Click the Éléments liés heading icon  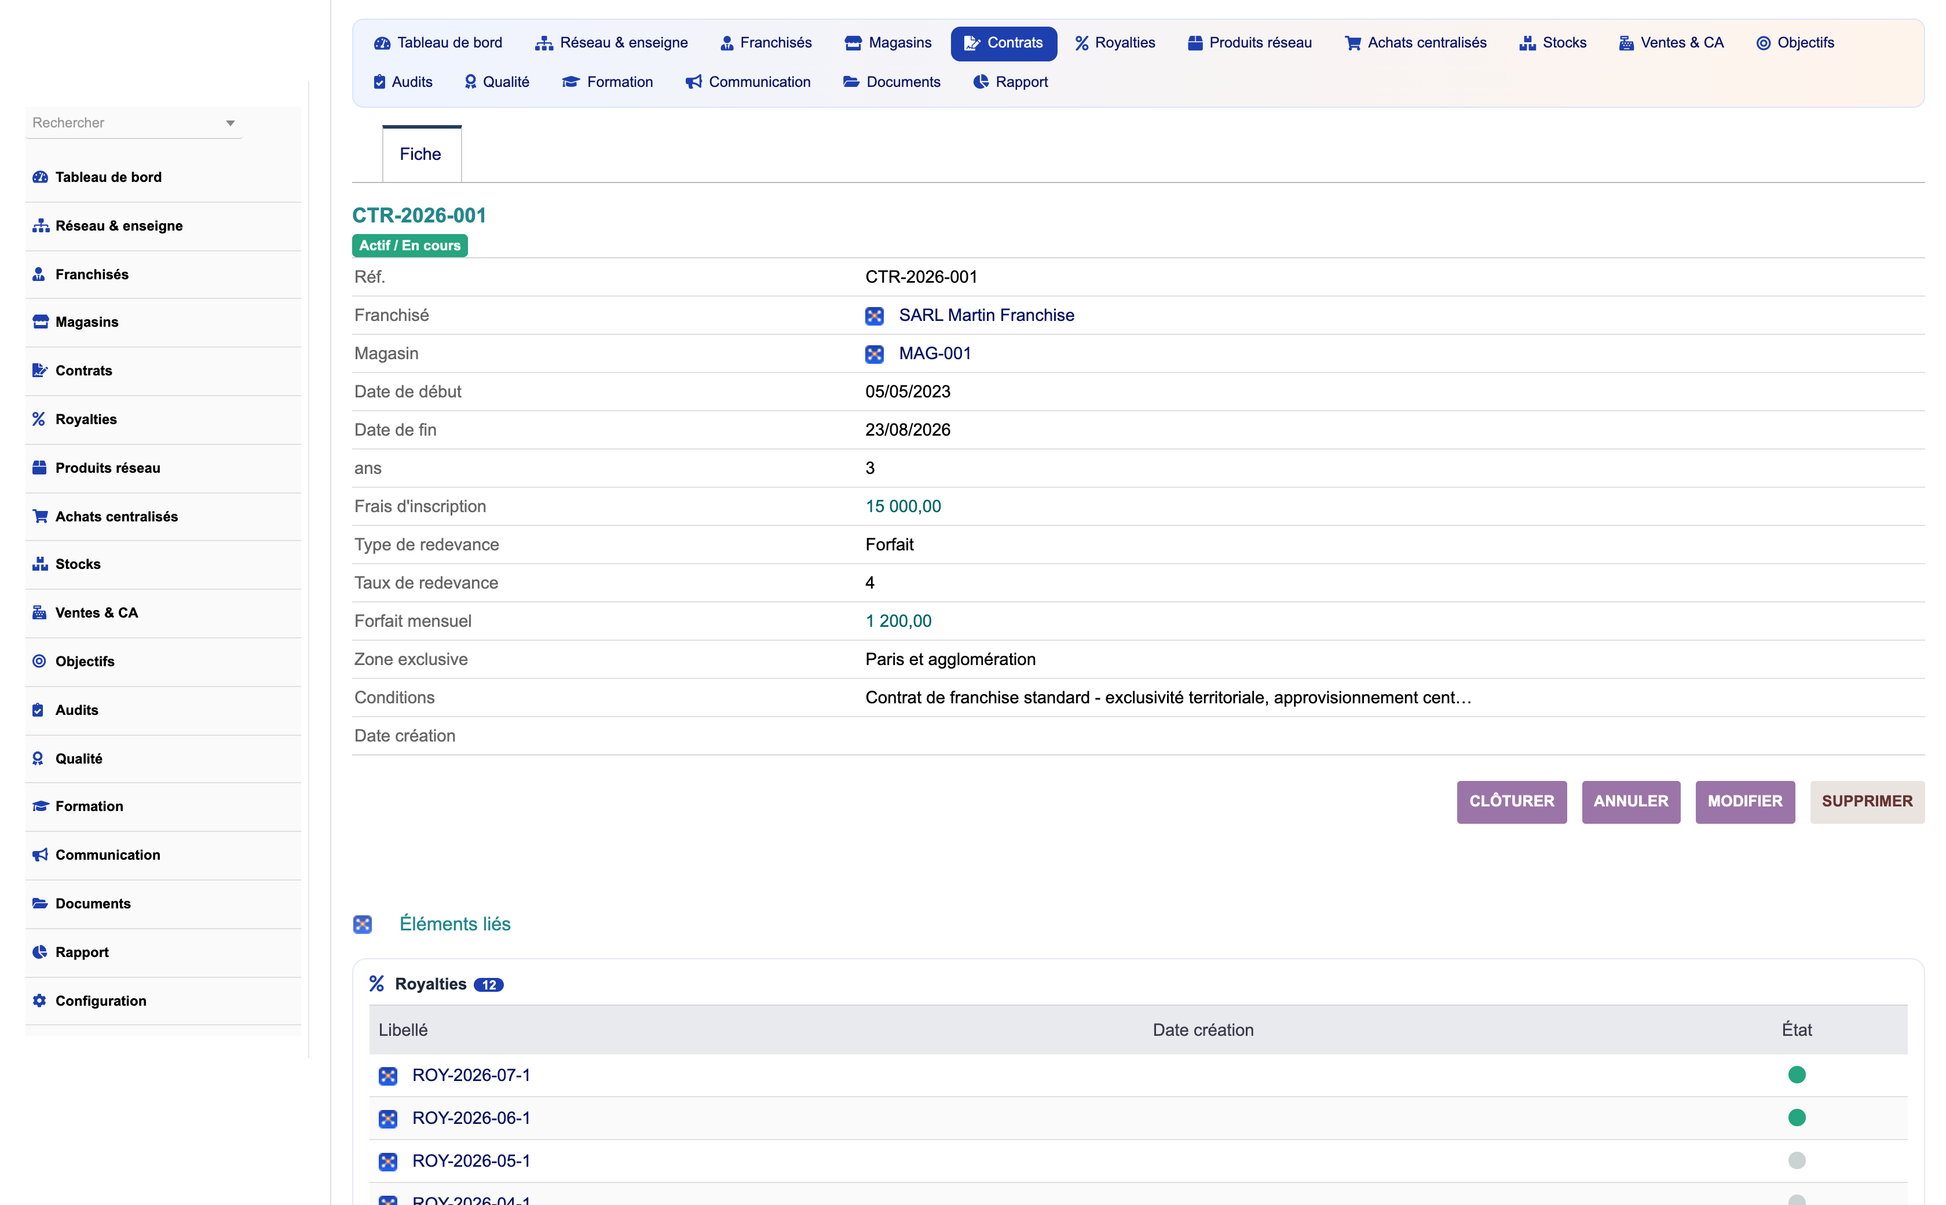pos(363,925)
